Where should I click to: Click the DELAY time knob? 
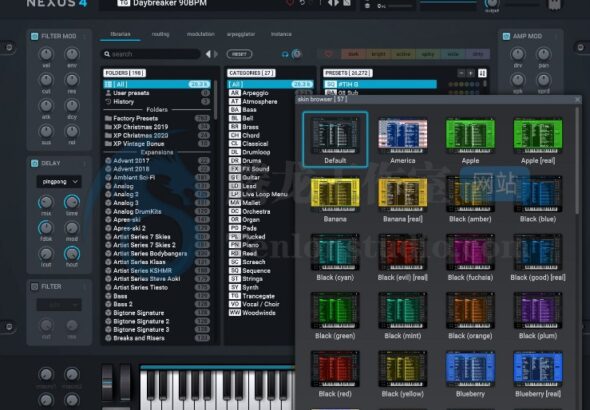(x=72, y=202)
